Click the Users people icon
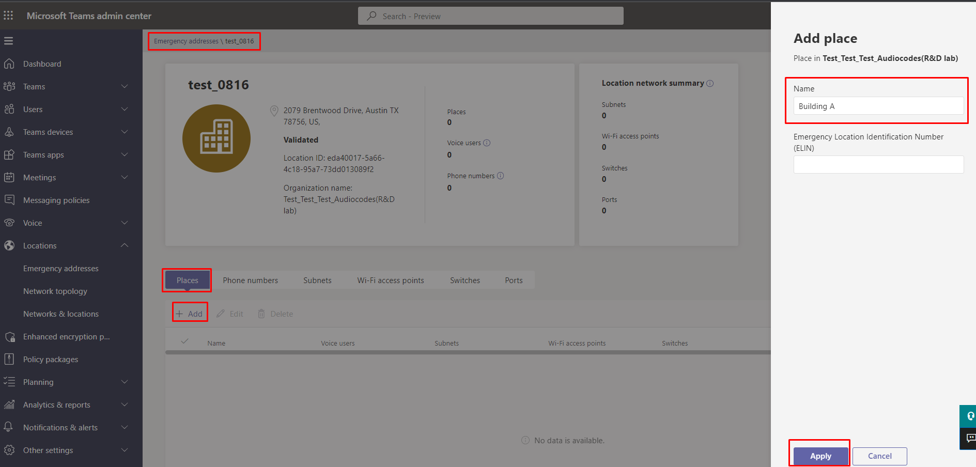976x467 pixels. [9, 109]
